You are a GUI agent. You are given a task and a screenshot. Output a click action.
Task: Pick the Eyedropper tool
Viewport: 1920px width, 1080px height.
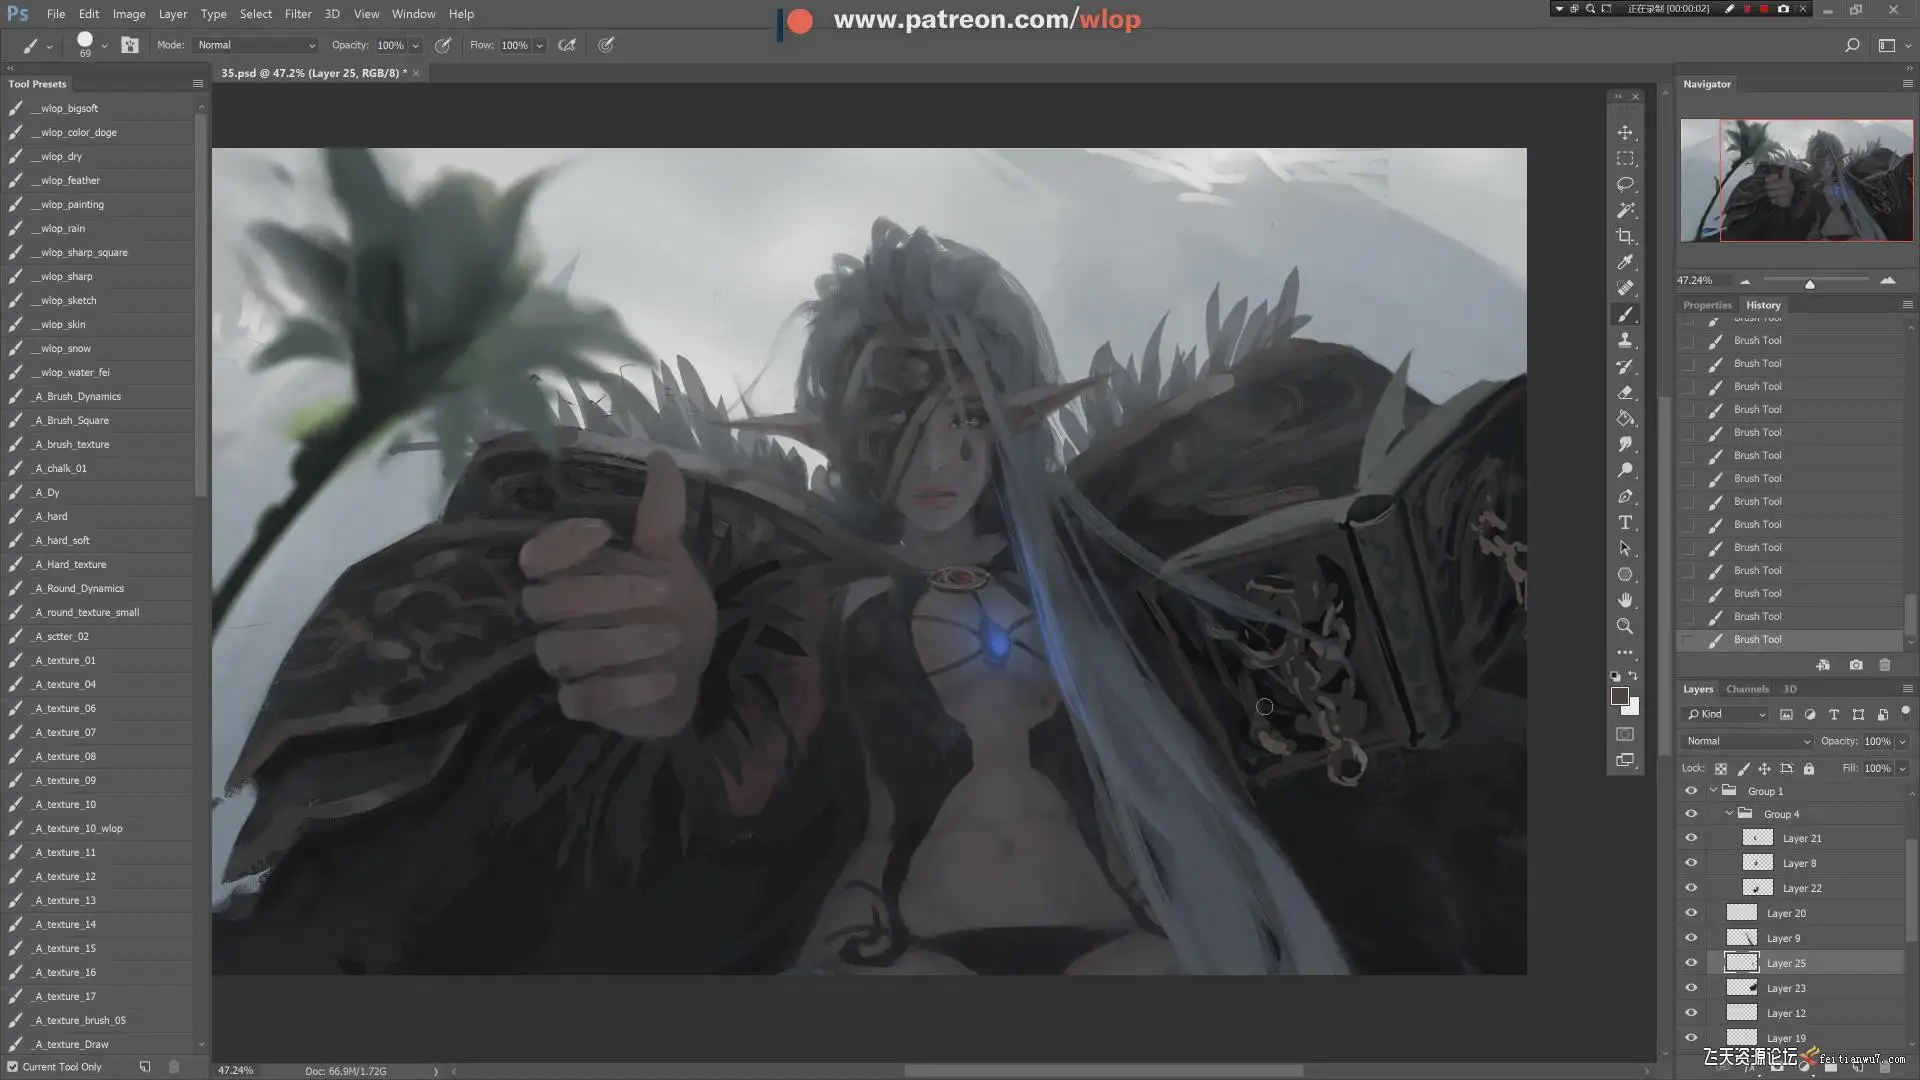[1625, 262]
